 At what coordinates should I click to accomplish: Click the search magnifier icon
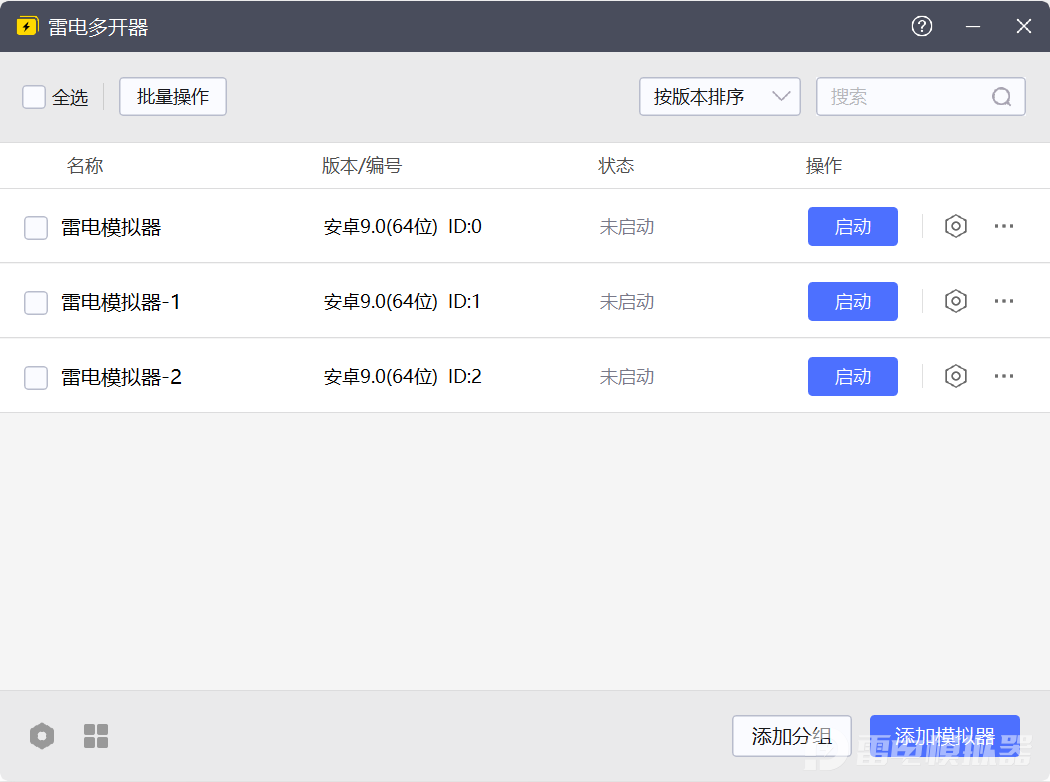coord(1001,97)
